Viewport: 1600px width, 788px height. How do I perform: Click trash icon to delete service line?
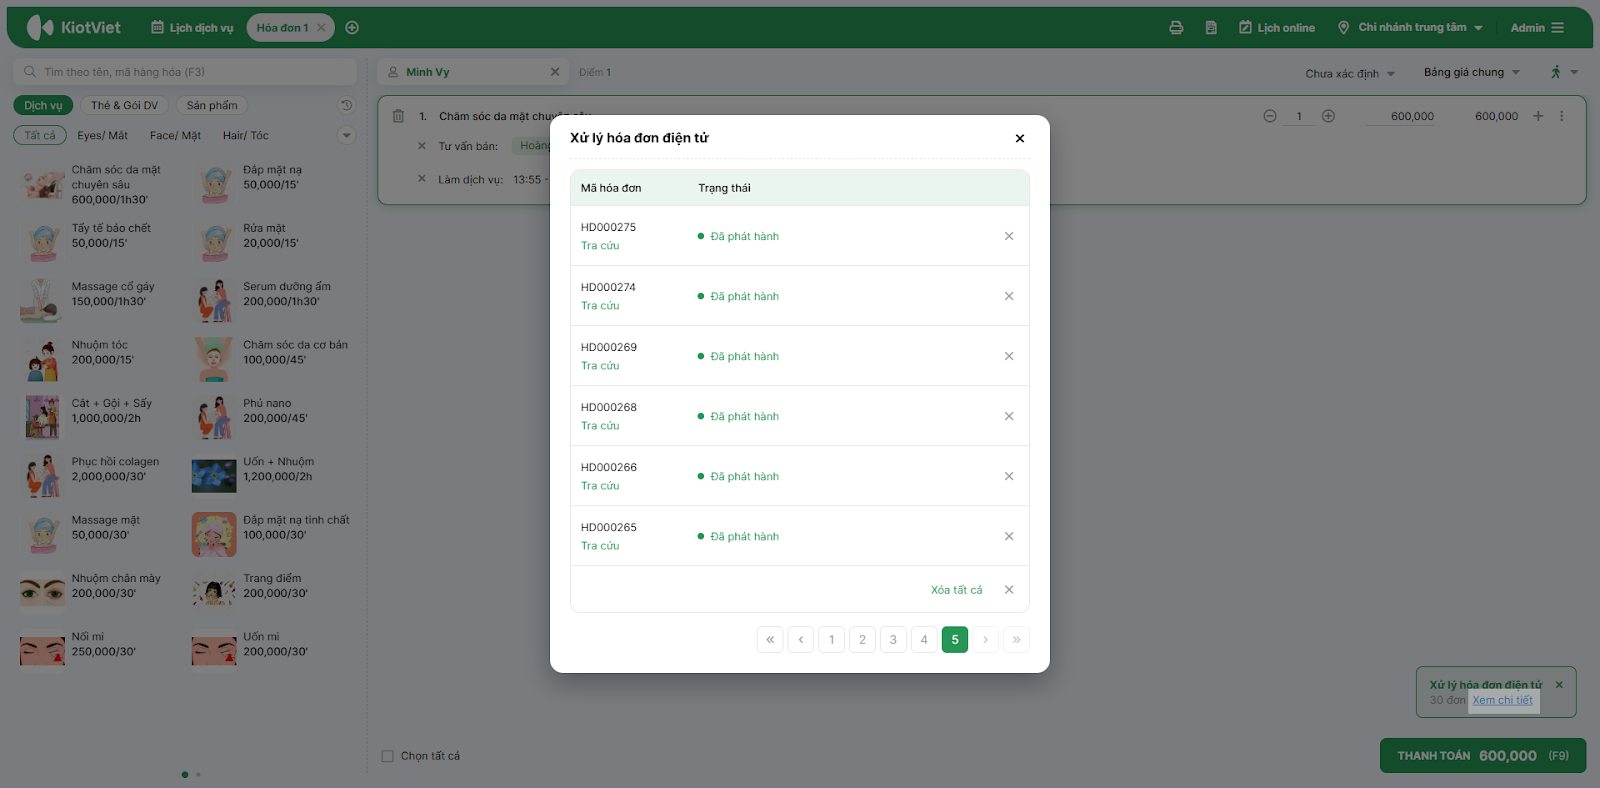click(398, 116)
